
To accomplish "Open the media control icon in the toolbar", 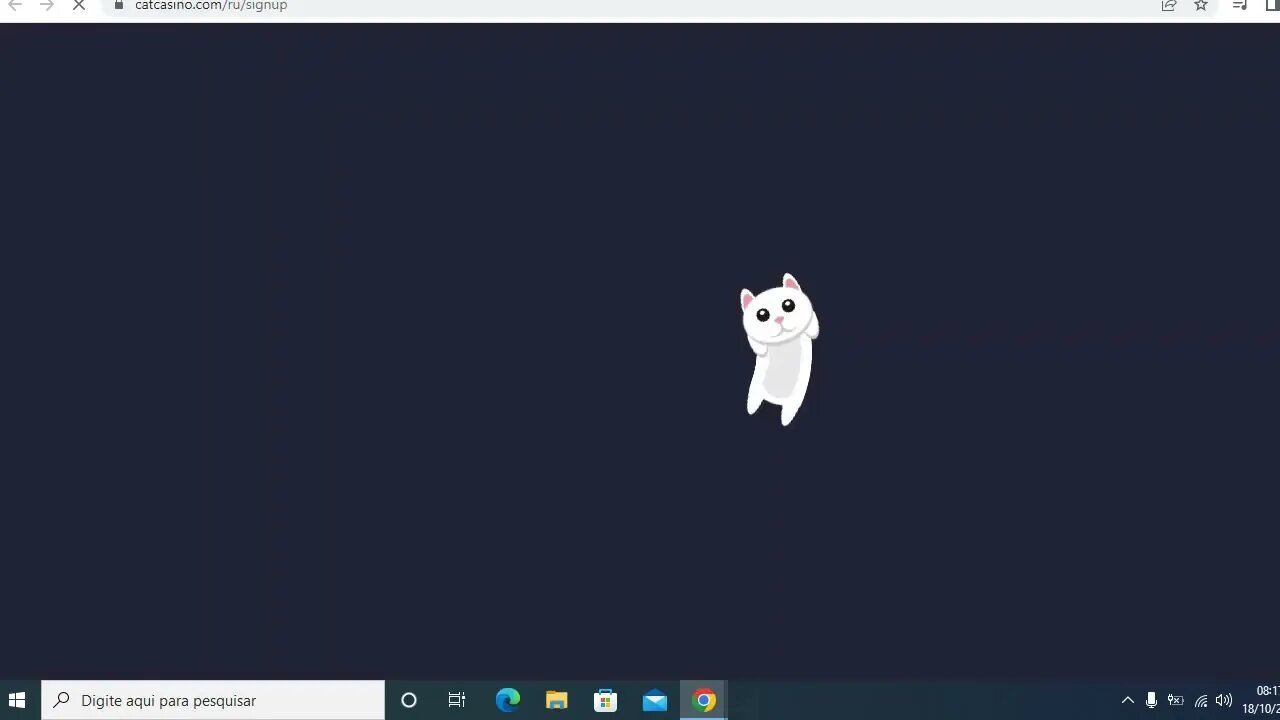I will pos(1240,6).
